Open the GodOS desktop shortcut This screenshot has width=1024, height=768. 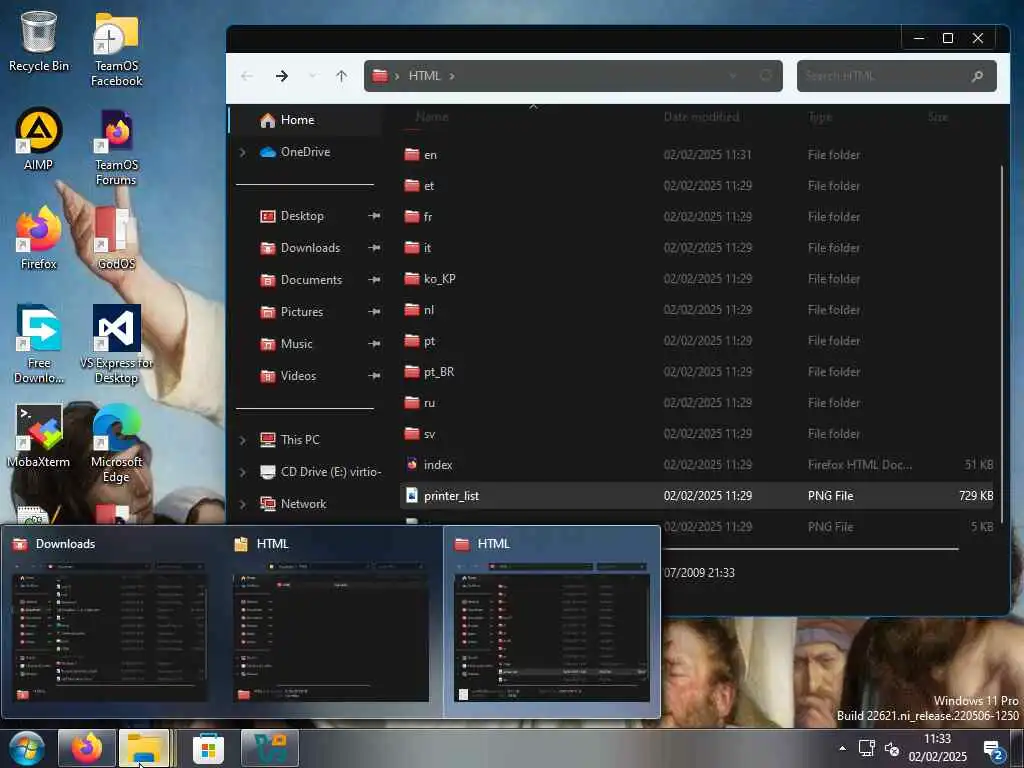[116, 238]
